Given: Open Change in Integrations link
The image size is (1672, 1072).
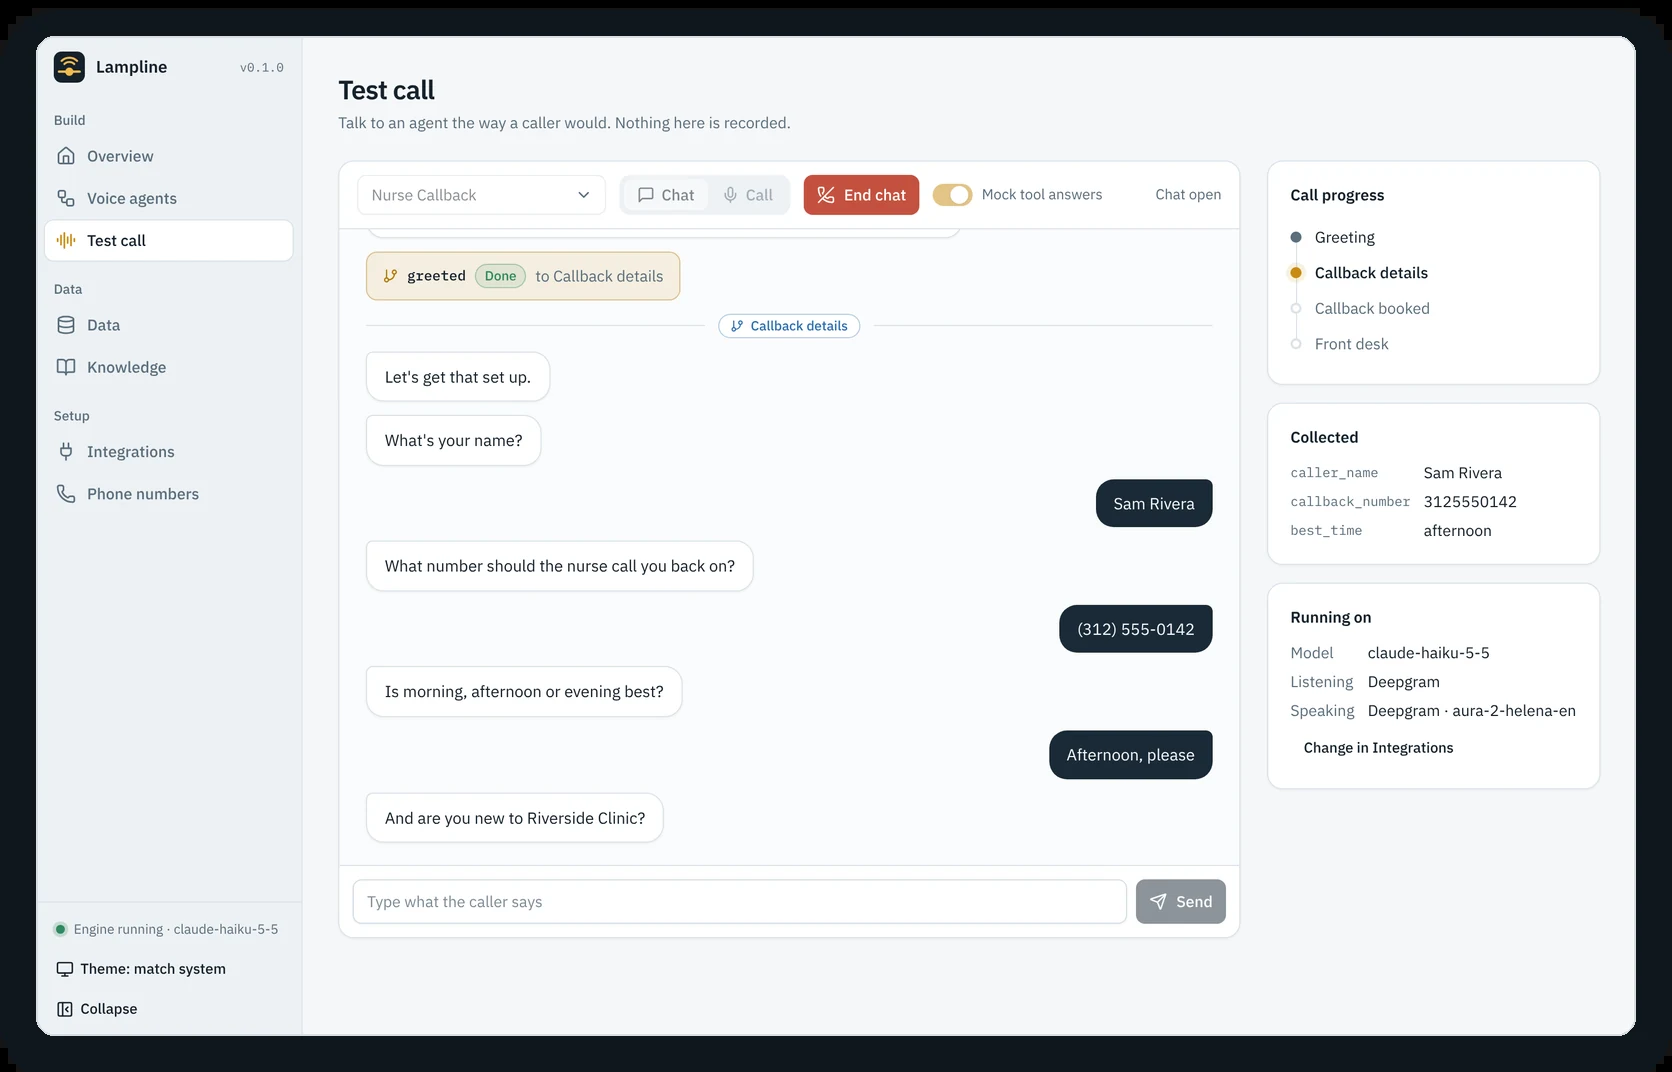Looking at the screenshot, I should click(1378, 748).
